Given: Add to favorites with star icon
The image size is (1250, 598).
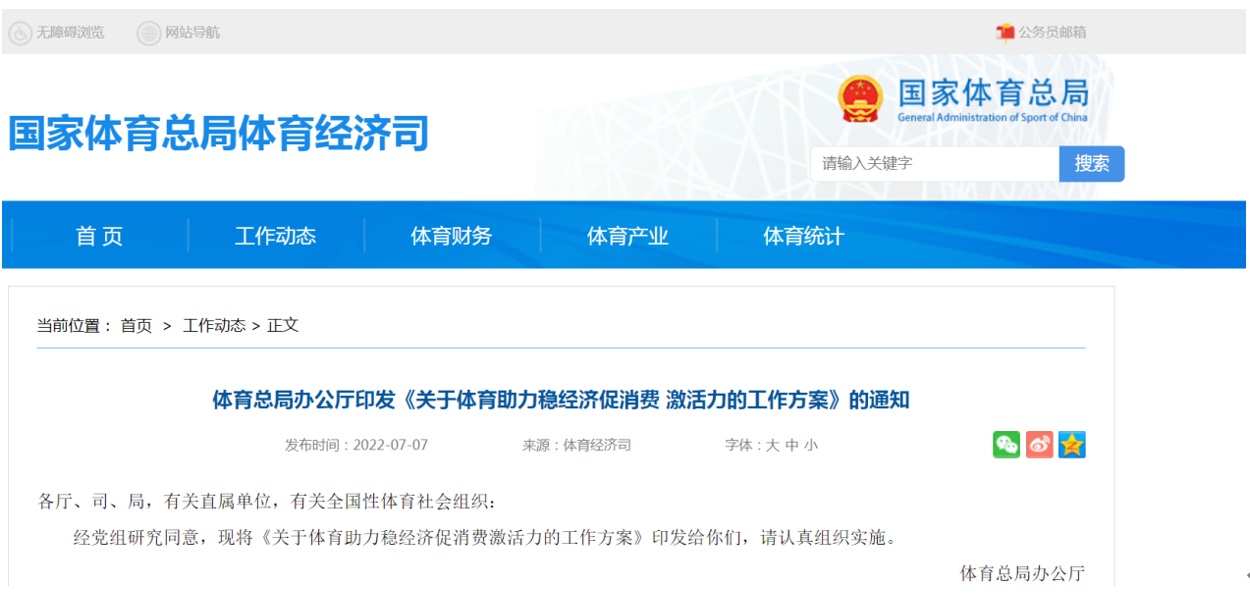Looking at the screenshot, I should tap(1072, 445).
